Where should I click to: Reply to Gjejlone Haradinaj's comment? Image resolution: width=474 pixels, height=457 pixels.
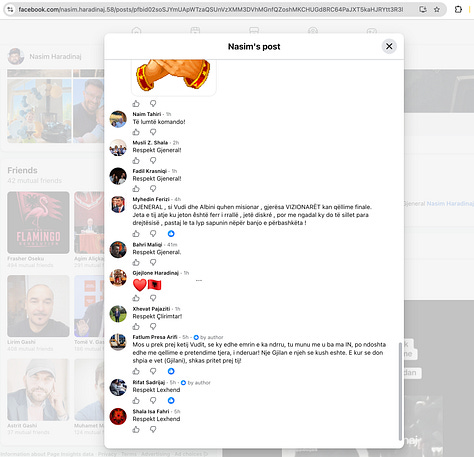tap(153, 298)
